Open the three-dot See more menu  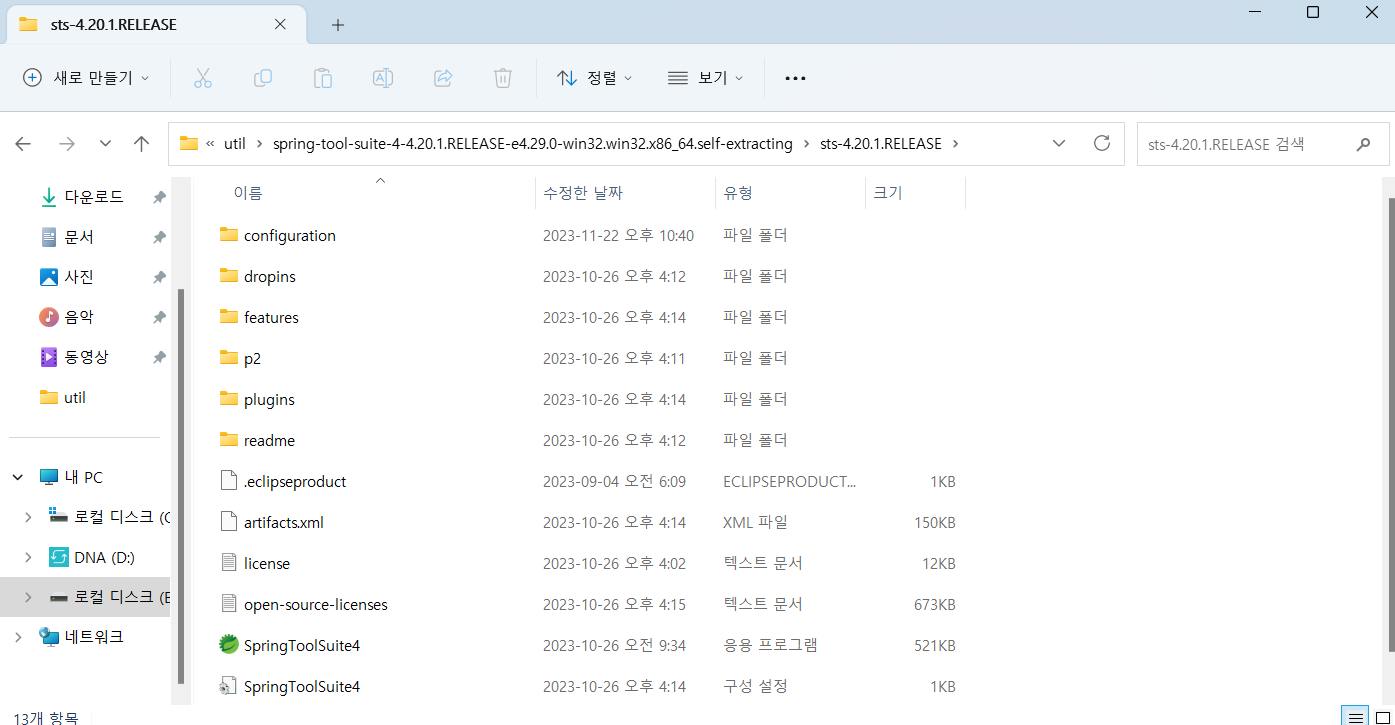(795, 78)
